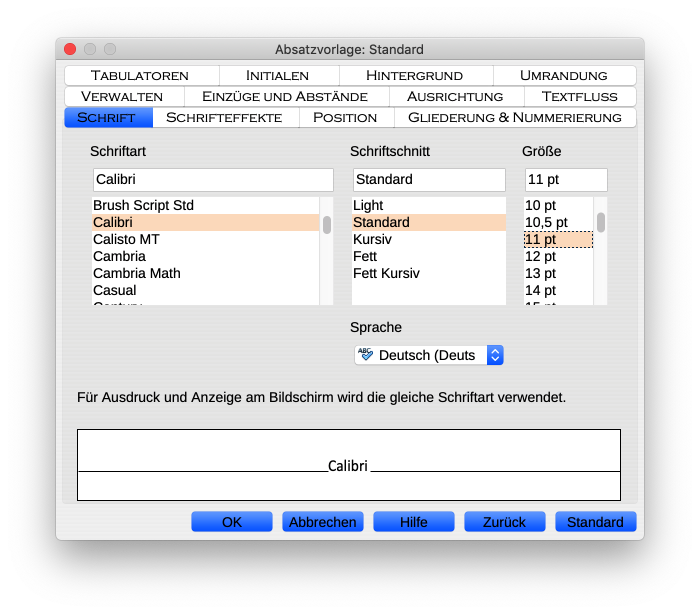Open the Sprache language dropdown
700x614 pixels.
(x=429, y=355)
